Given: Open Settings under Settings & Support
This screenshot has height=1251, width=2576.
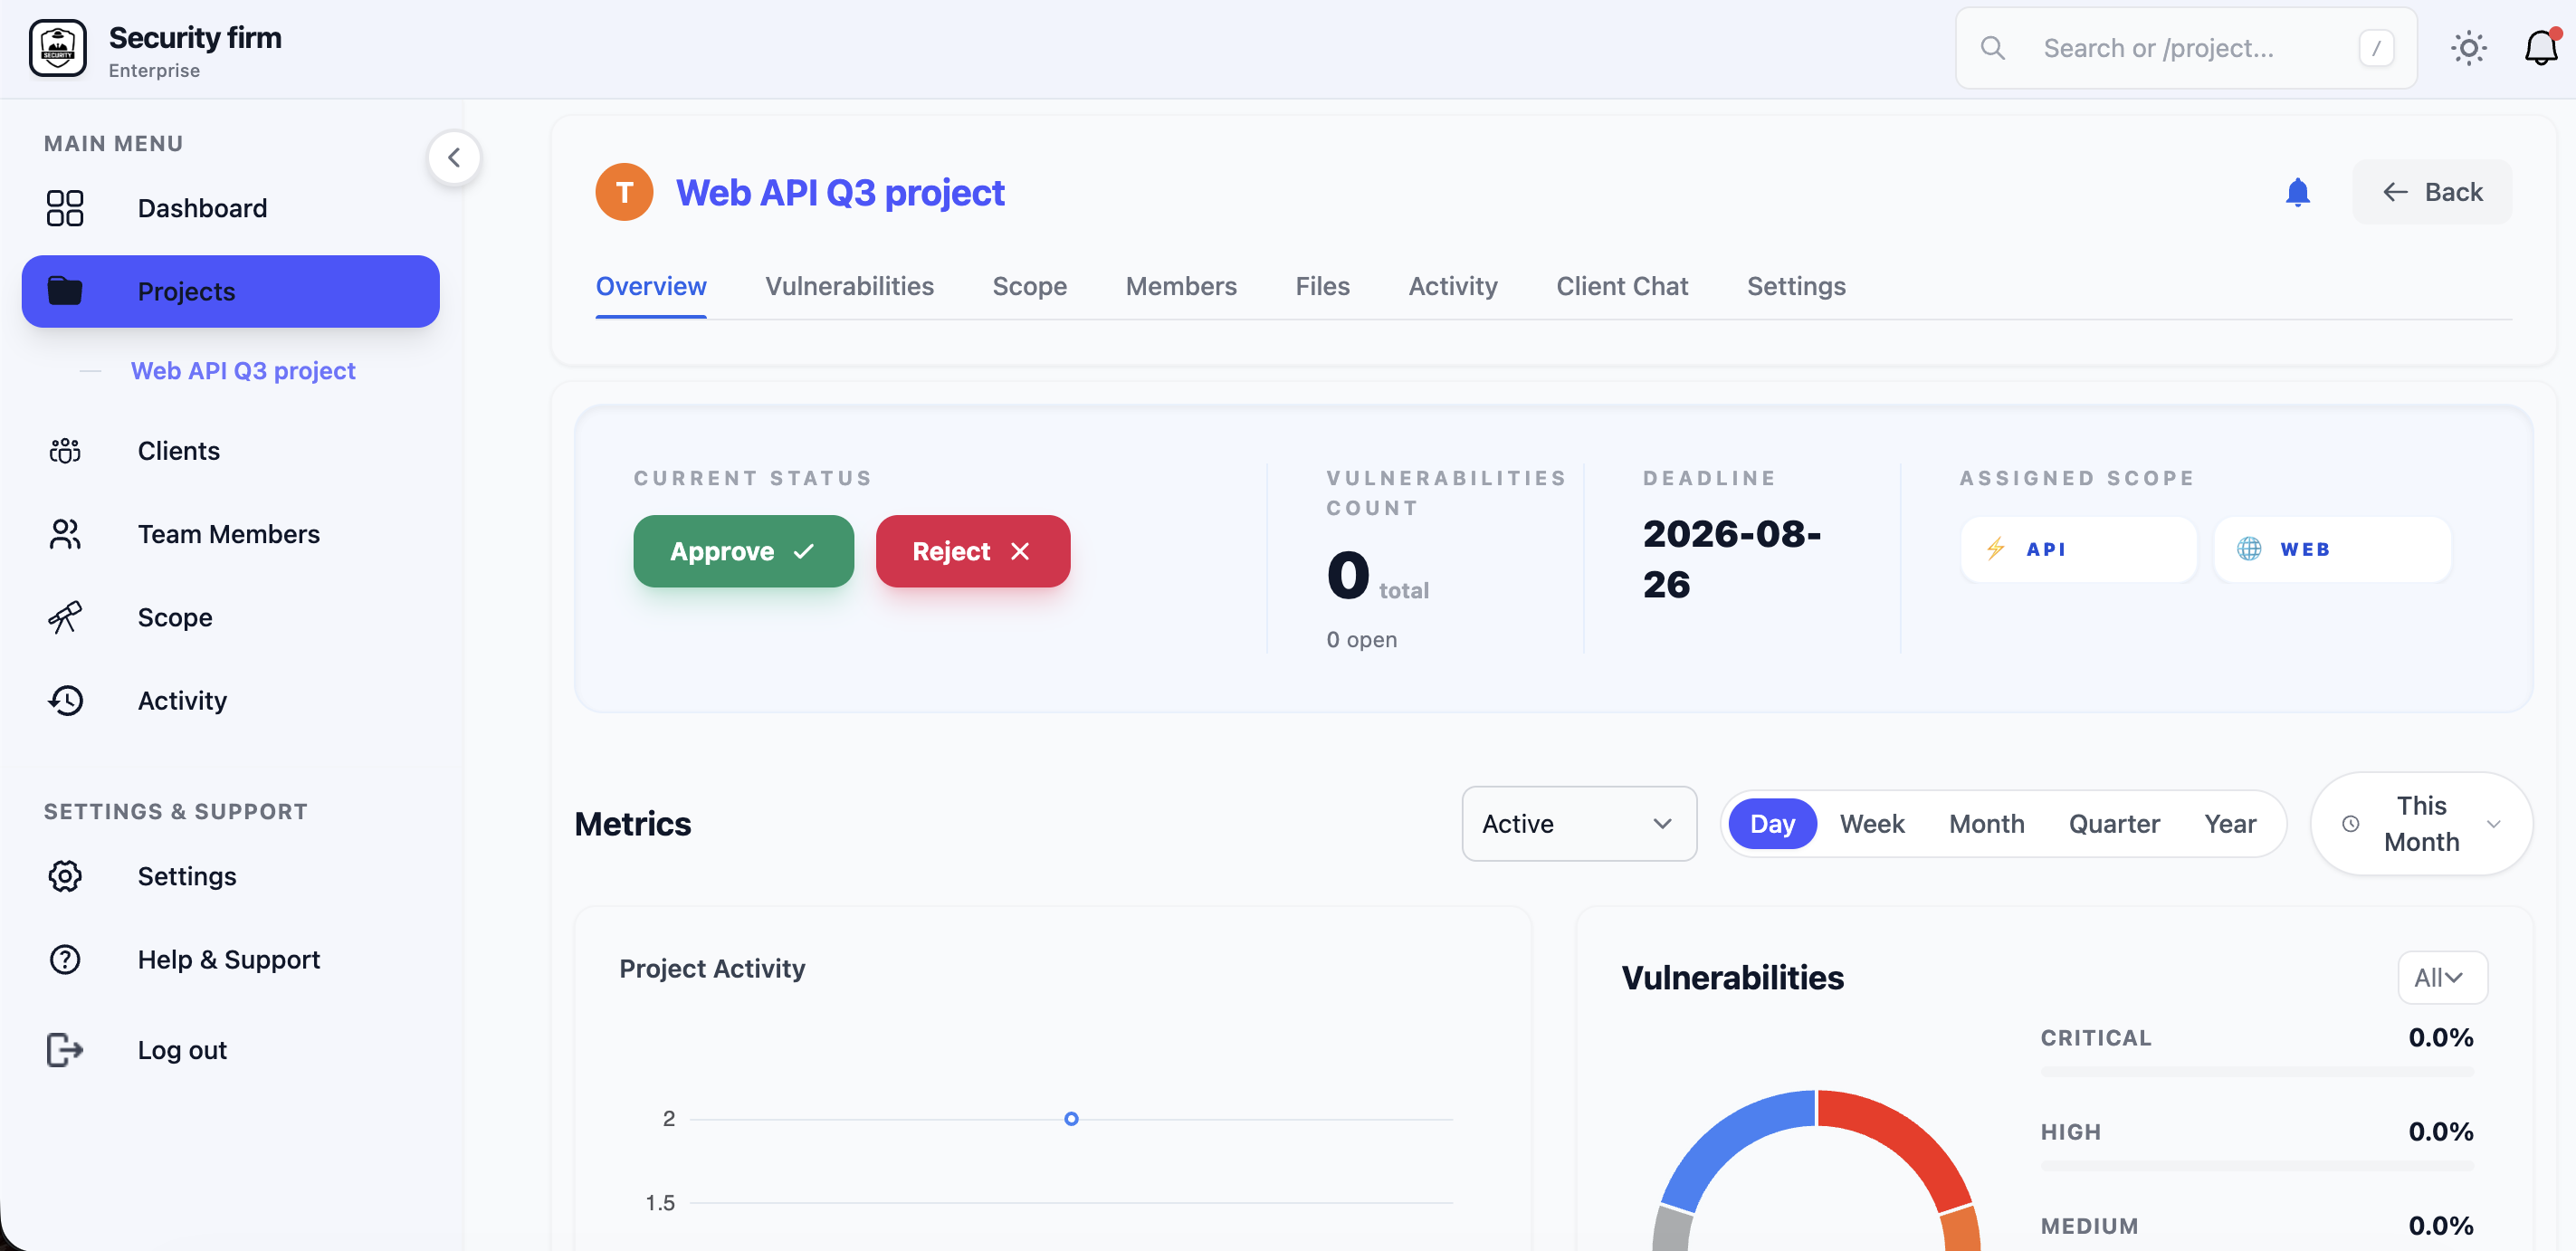Looking at the screenshot, I should tap(231, 876).
